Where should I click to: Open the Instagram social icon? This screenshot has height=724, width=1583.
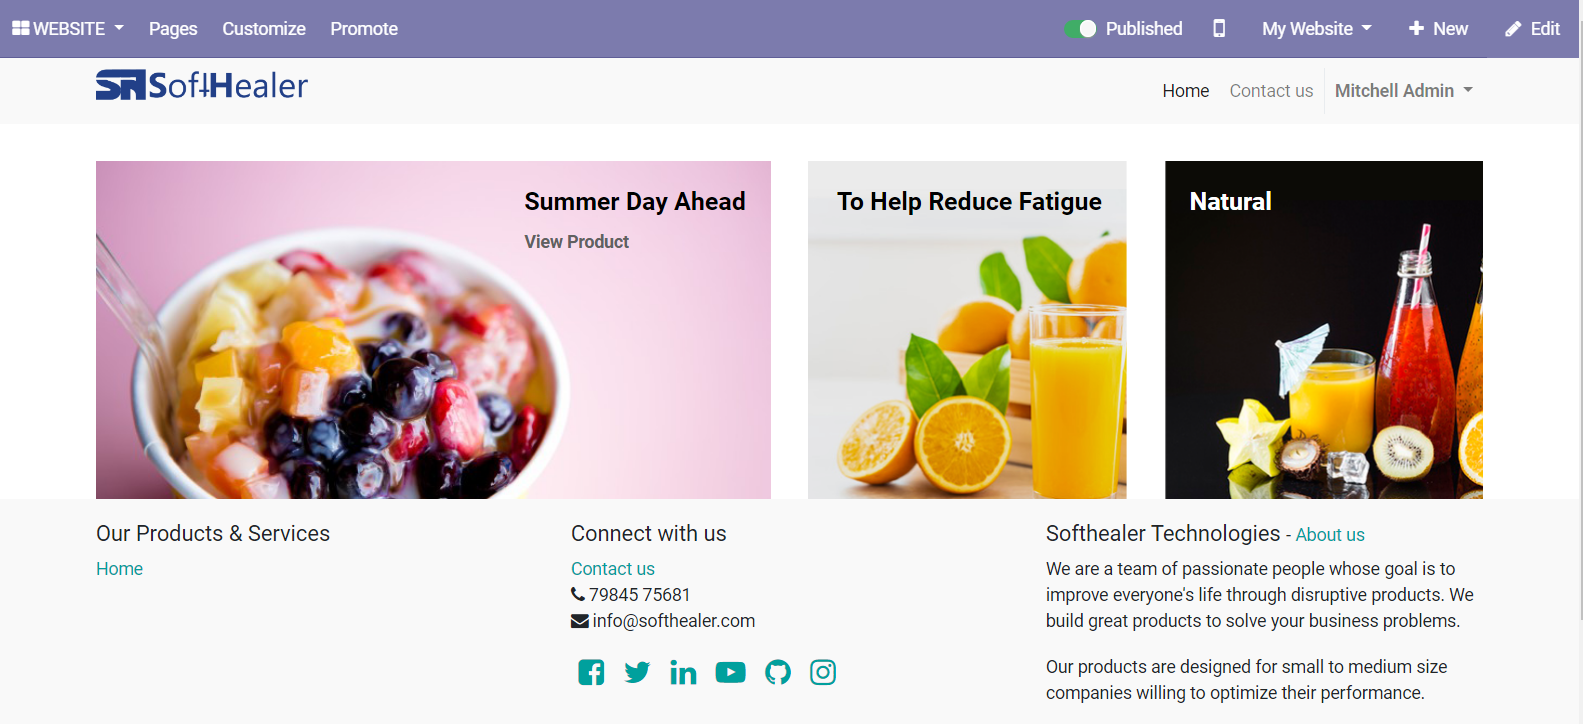click(x=823, y=672)
